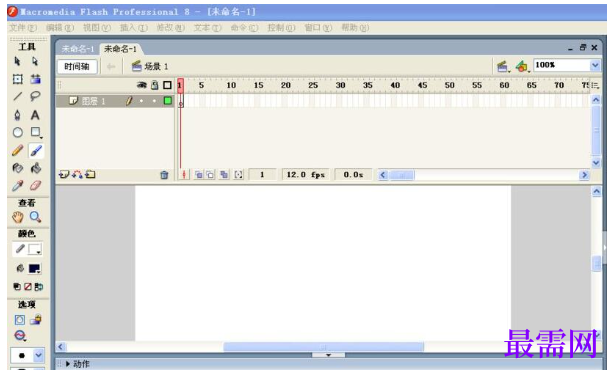Click the back arrow button
The image size is (616, 375).
tap(111, 67)
